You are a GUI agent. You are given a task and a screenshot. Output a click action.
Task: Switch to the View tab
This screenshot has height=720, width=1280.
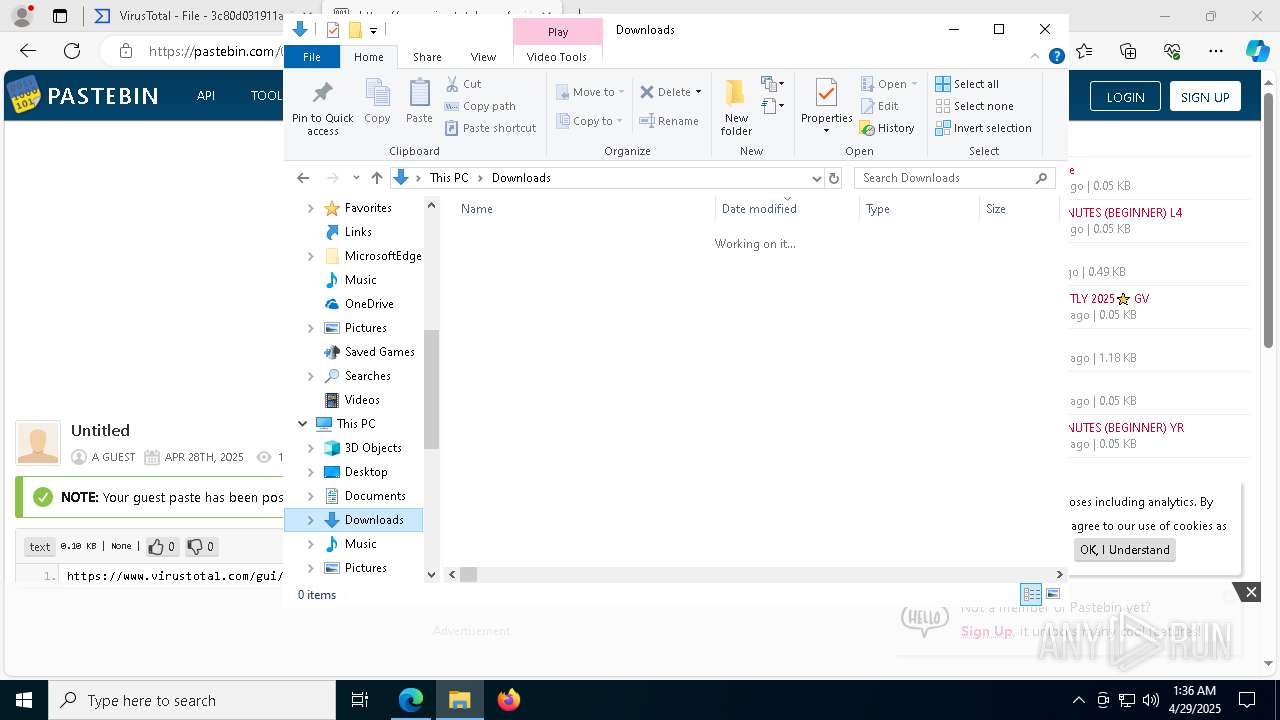point(483,57)
